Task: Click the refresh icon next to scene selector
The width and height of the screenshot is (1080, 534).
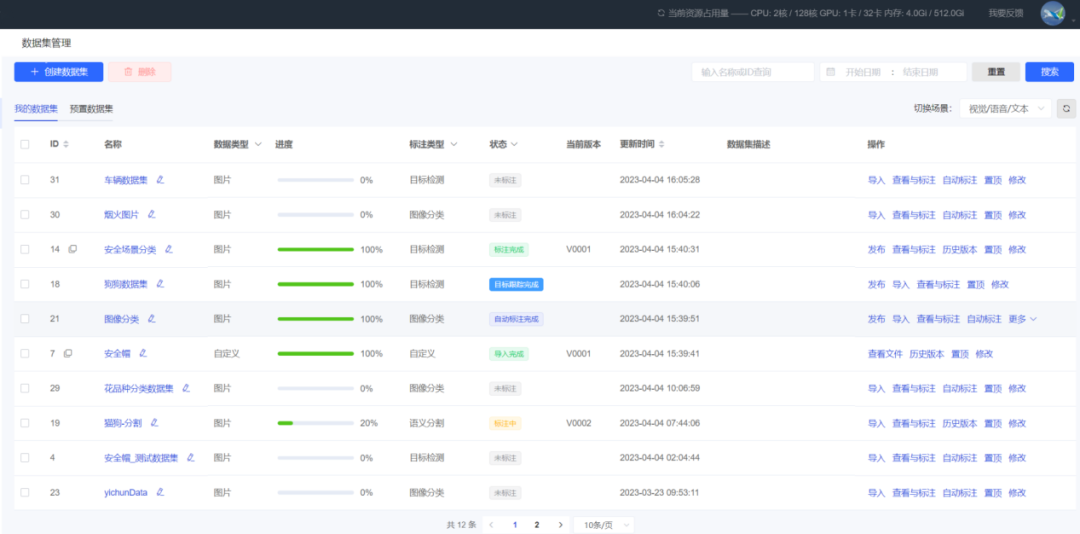Action: pos(1066,108)
